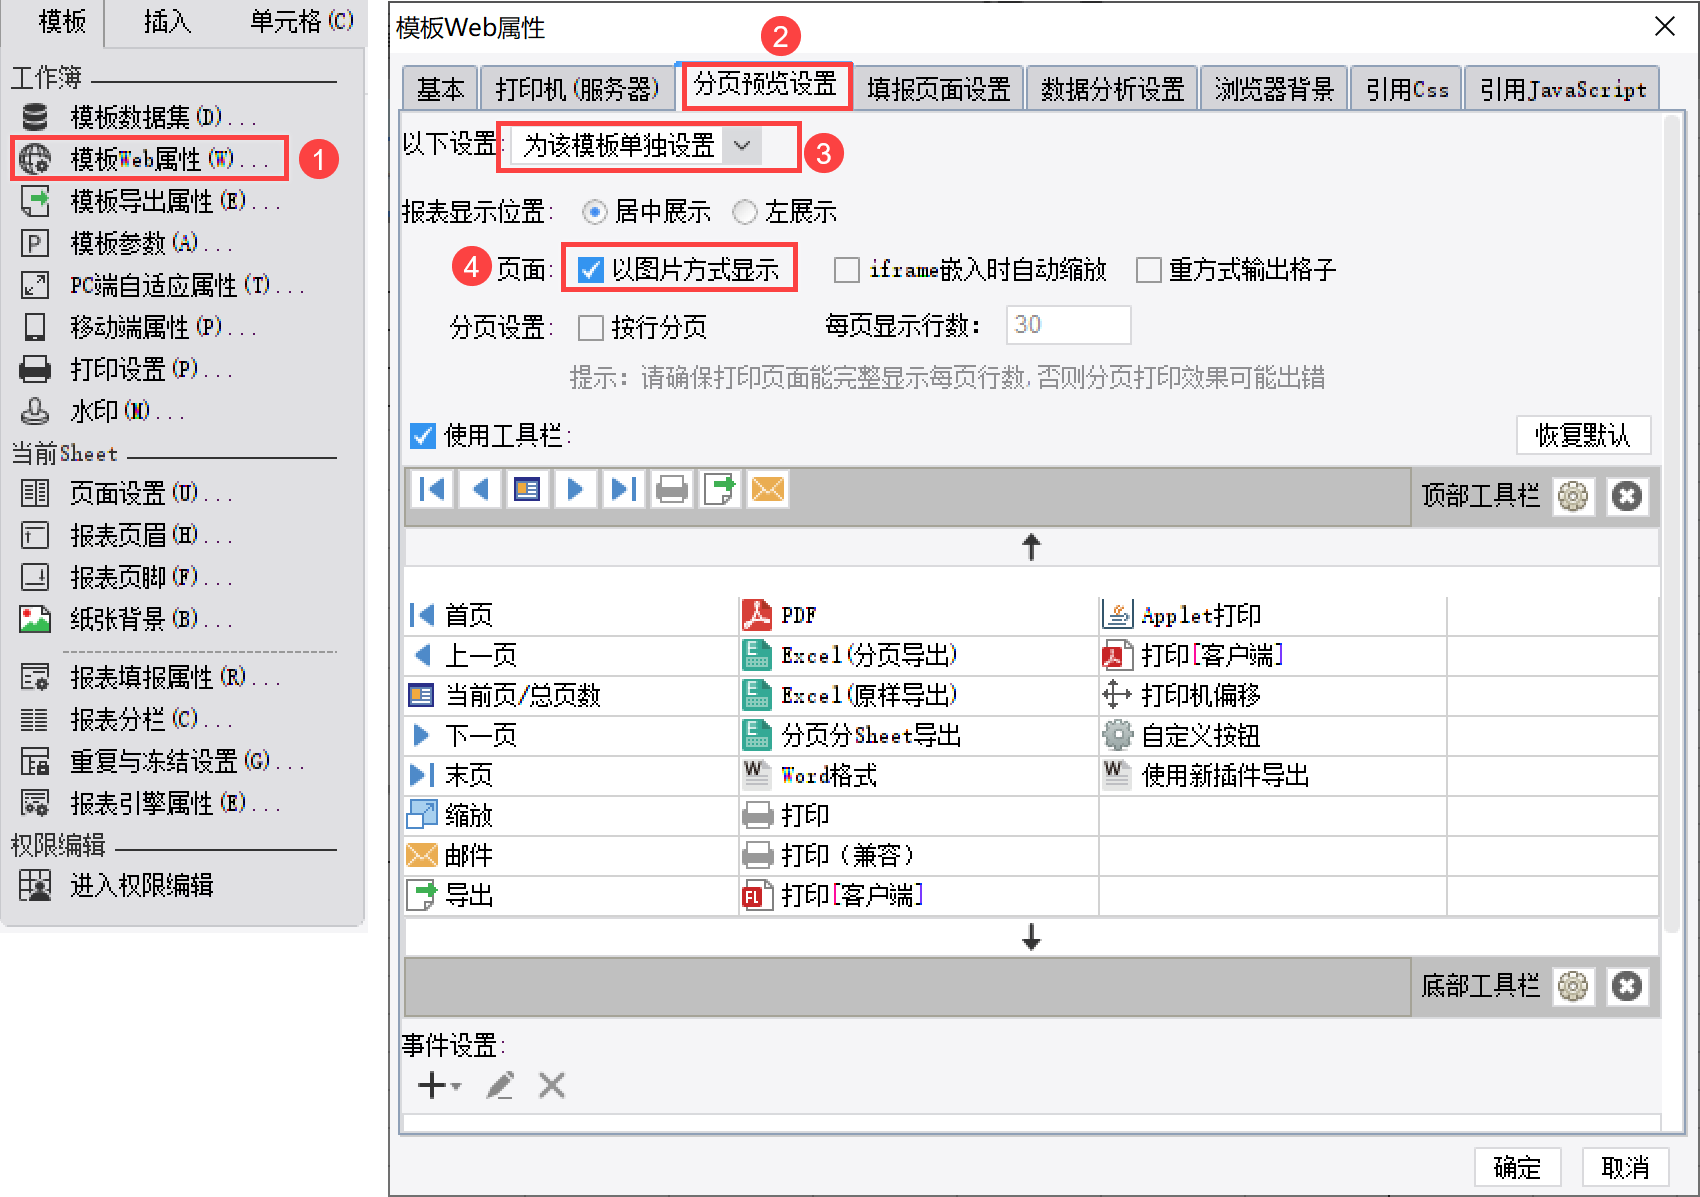
Task: Open 插入 menu
Action: click(x=167, y=22)
